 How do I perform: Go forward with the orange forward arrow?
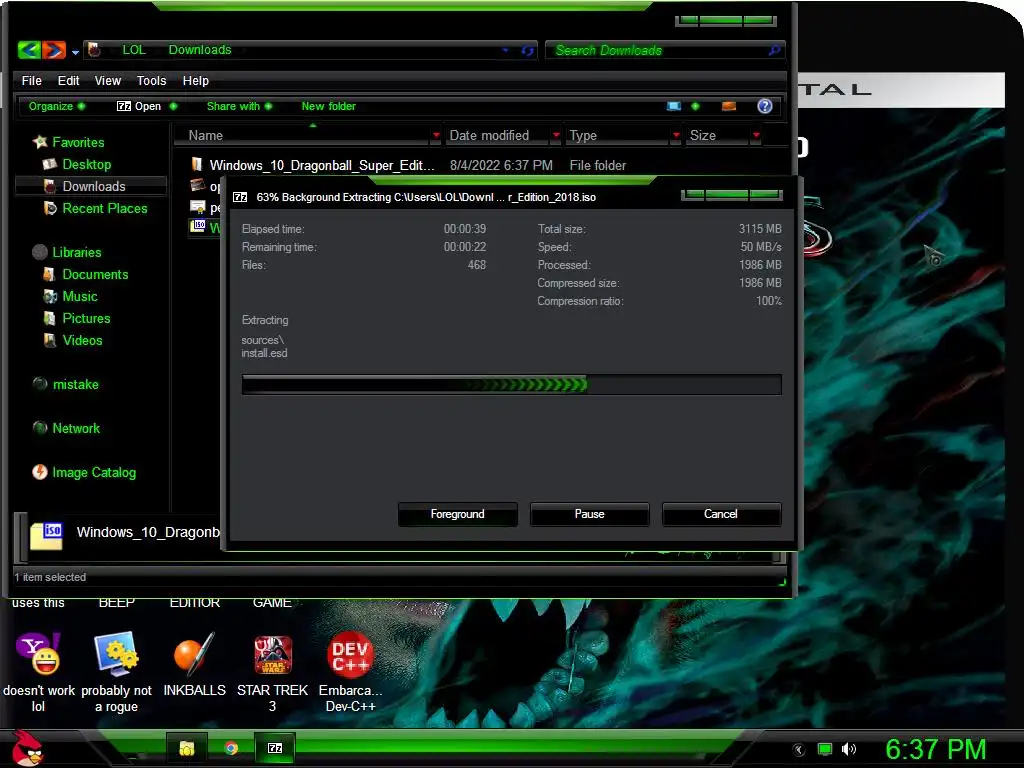(x=54, y=50)
